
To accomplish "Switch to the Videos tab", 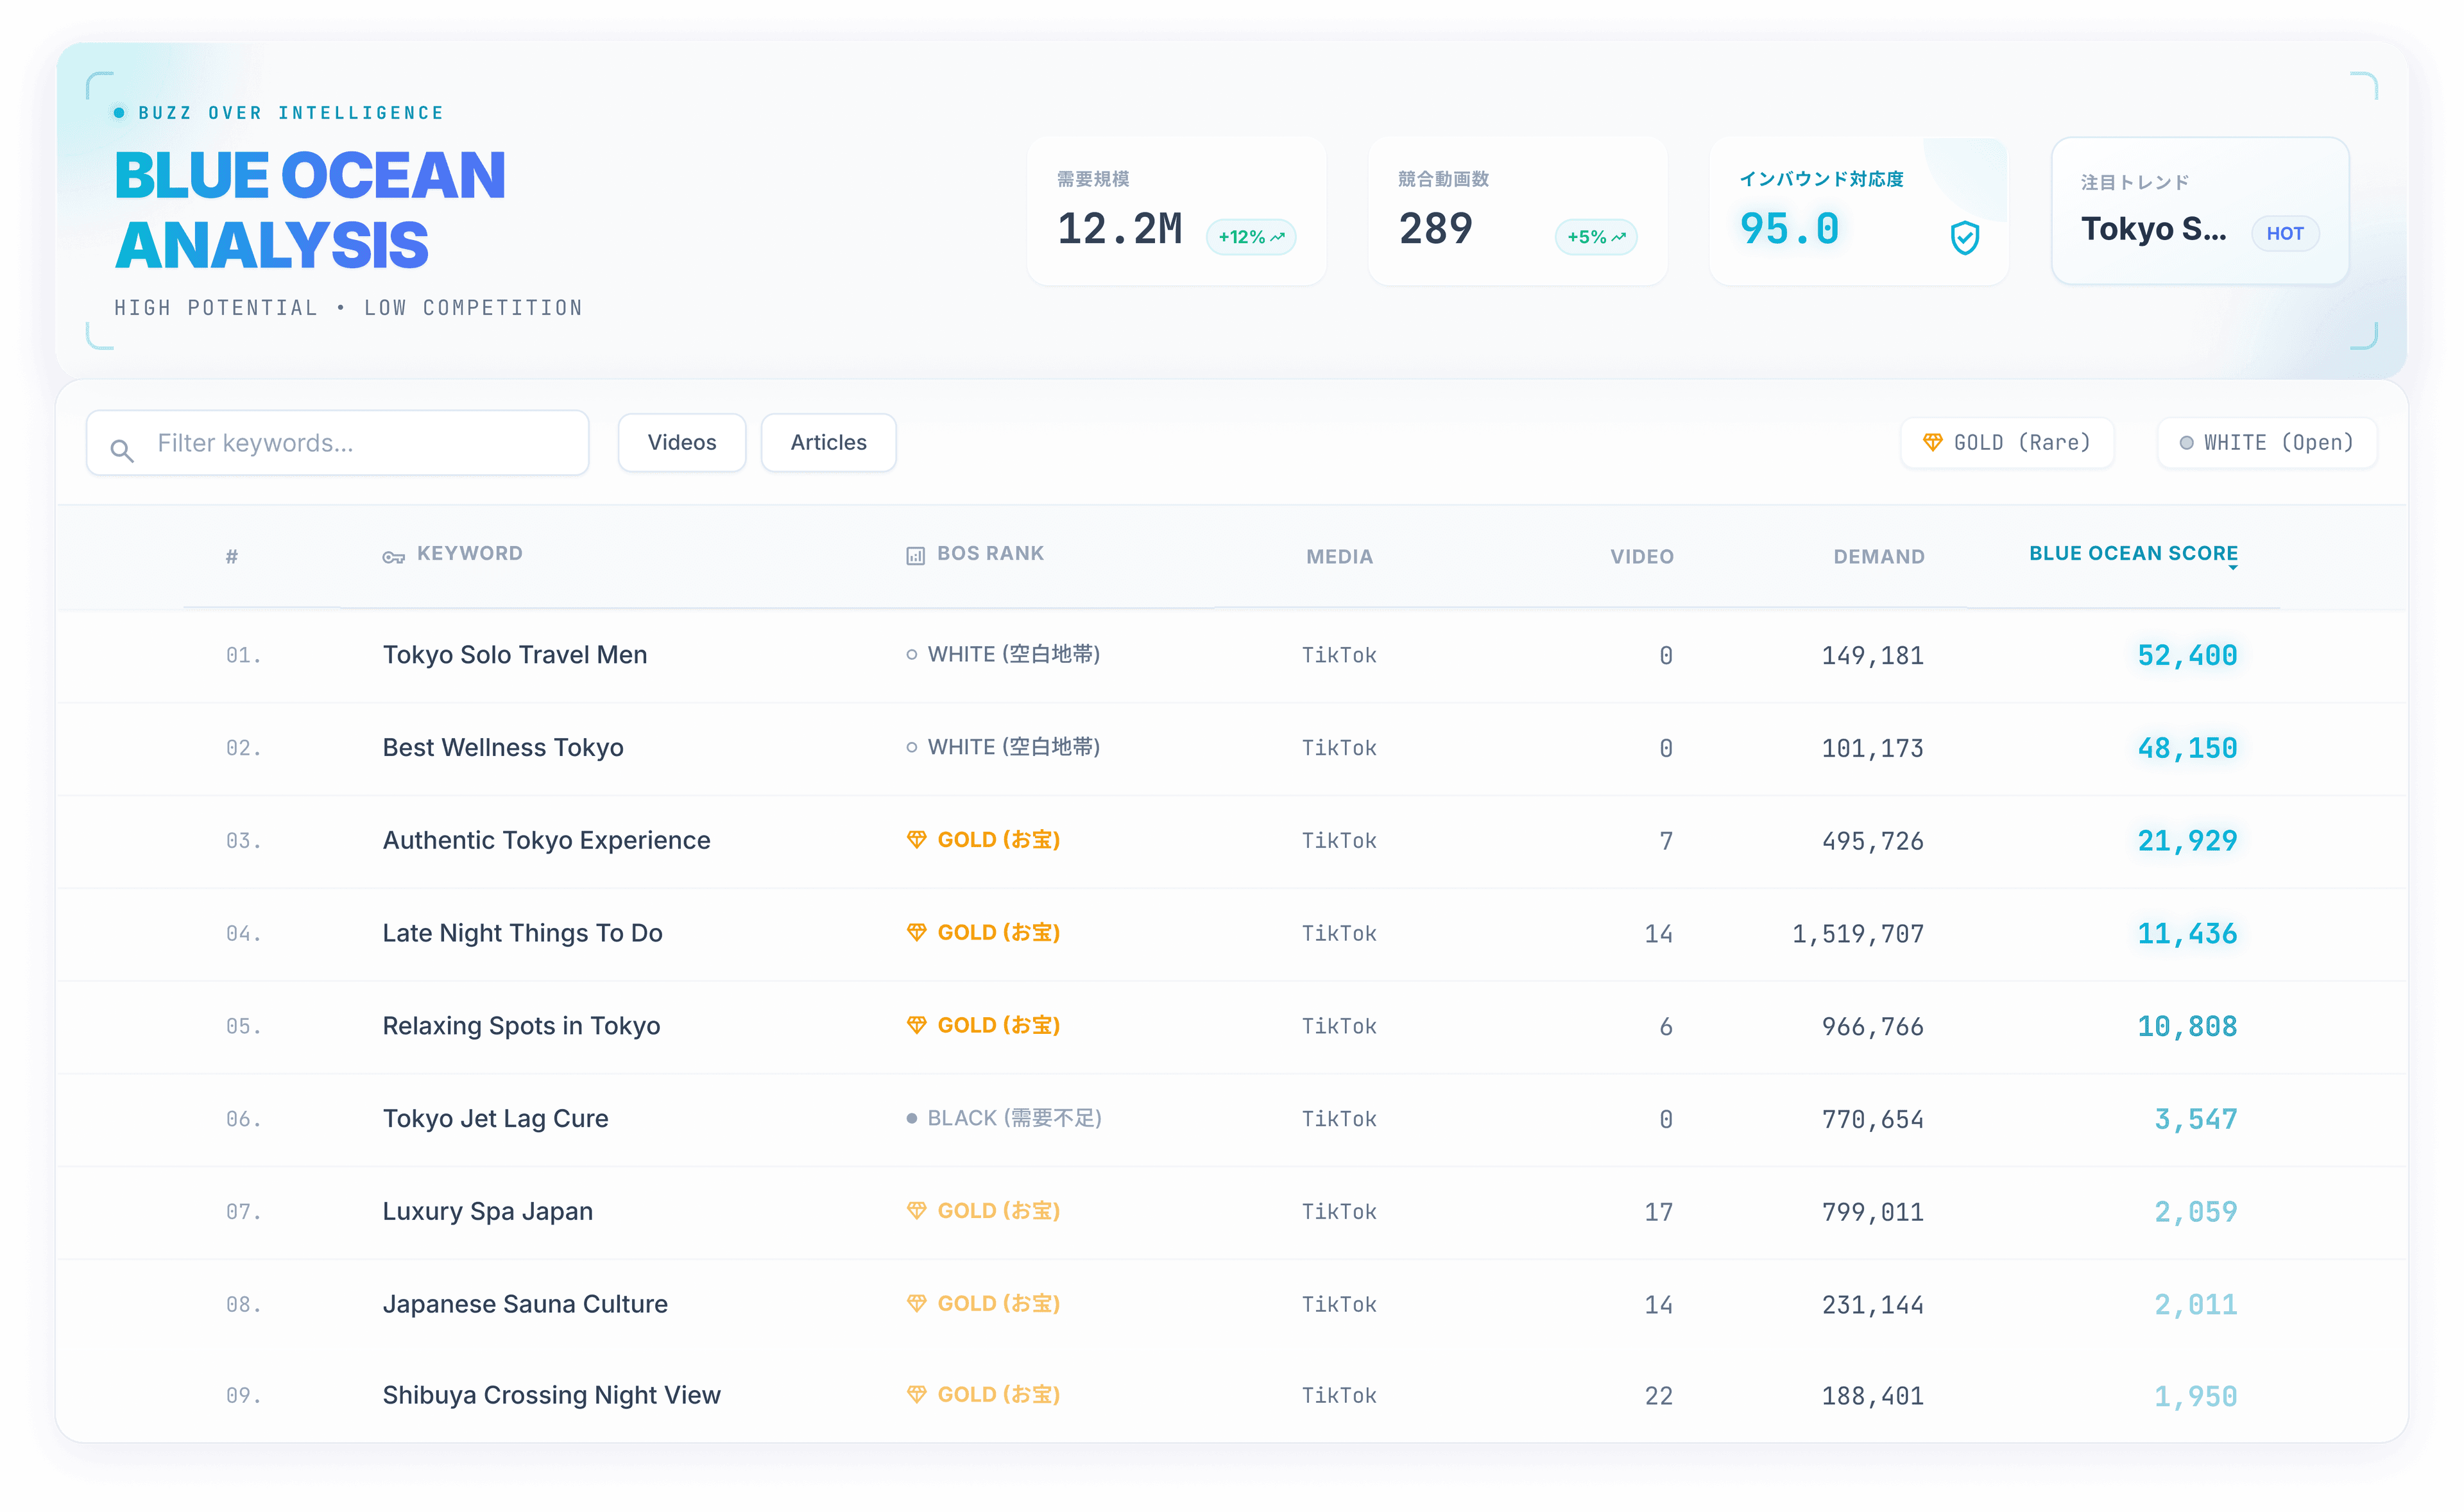I will 682,443.
